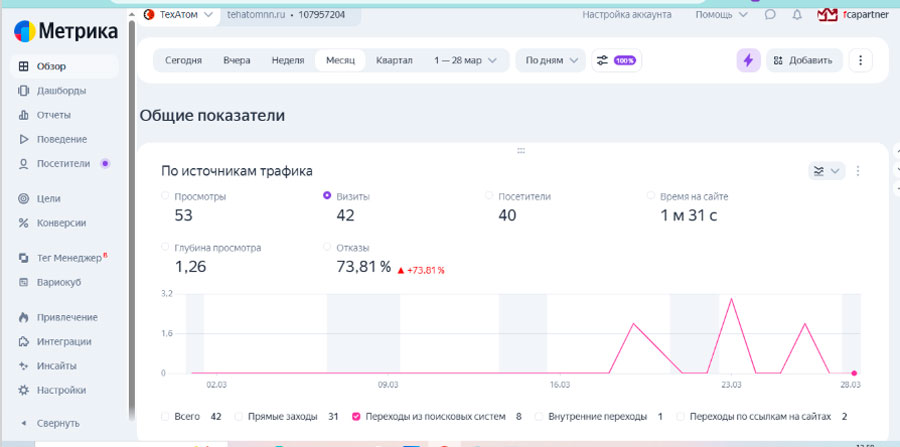Check Переходы по ссылкам на сайтах checkbox
This screenshot has height=447, width=900.
(x=681, y=416)
